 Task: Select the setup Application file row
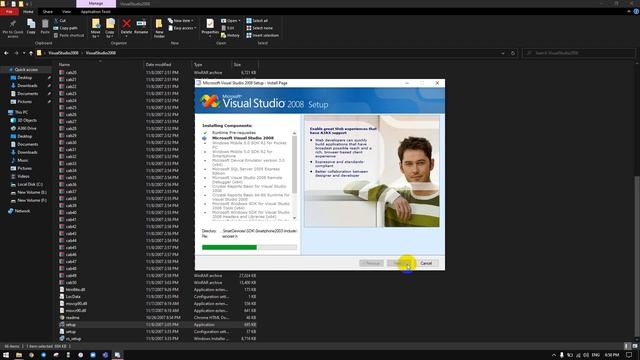click(158, 325)
